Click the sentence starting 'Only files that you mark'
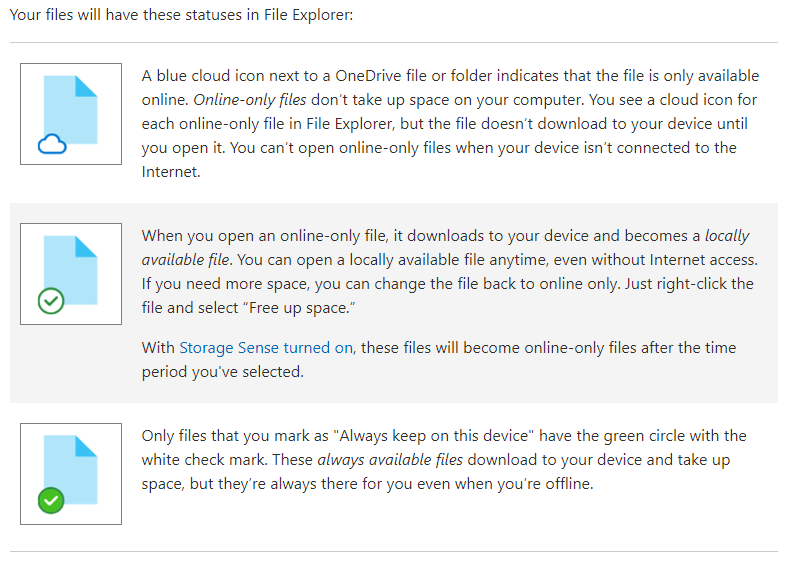 coord(444,448)
